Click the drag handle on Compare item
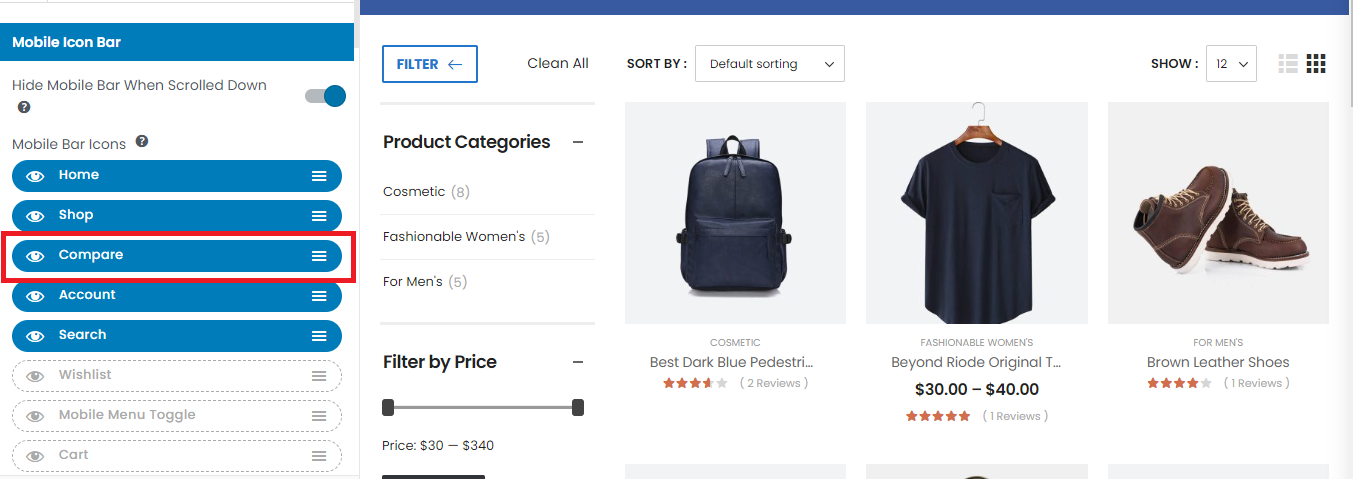Image resolution: width=1353 pixels, height=479 pixels. 319,256
